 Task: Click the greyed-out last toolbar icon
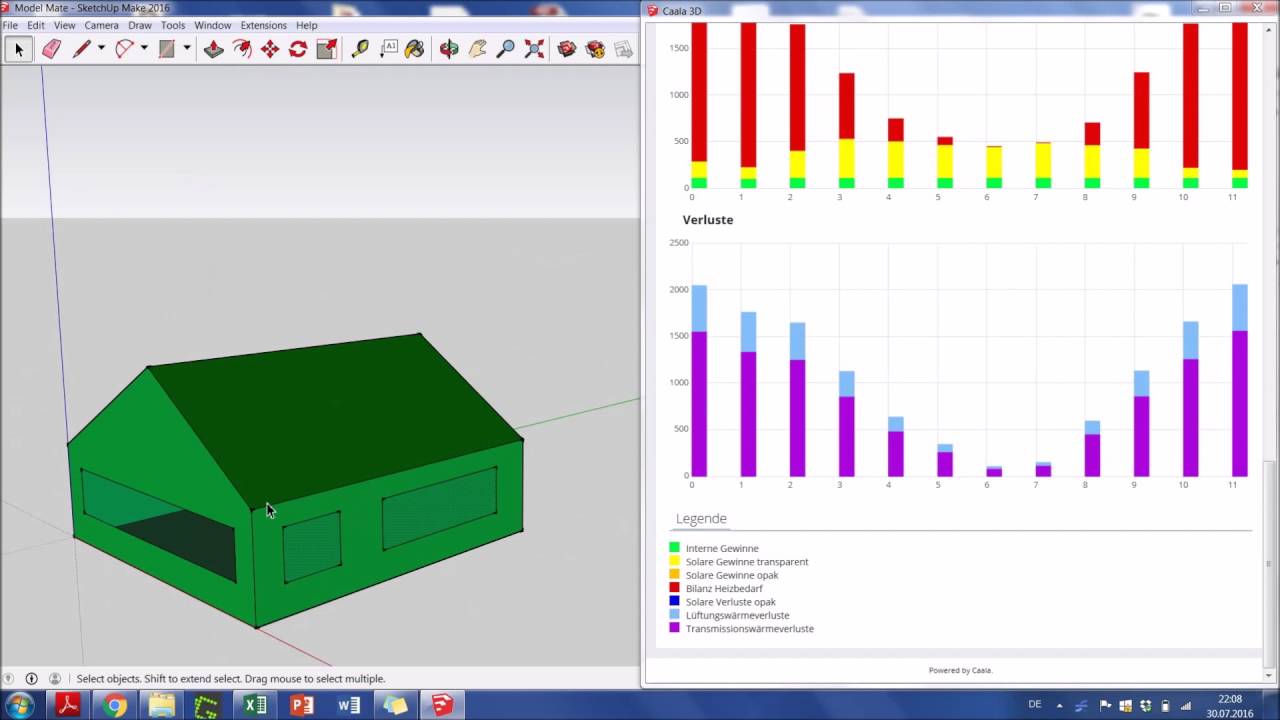point(624,49)
